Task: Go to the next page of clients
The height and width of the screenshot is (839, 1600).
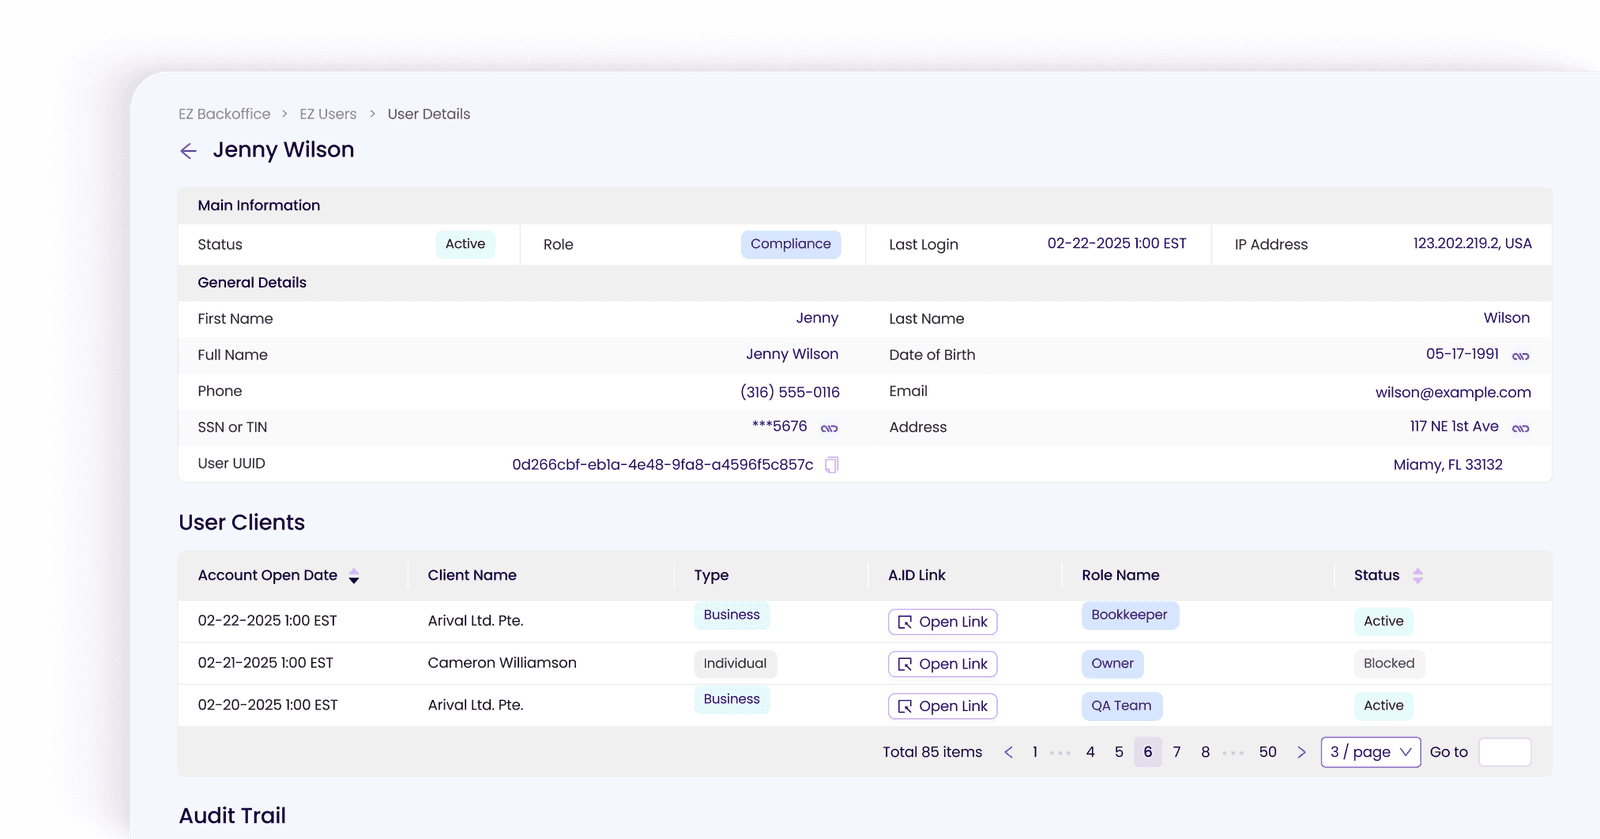Action: pyautogui.click(x=1301, y=752)
